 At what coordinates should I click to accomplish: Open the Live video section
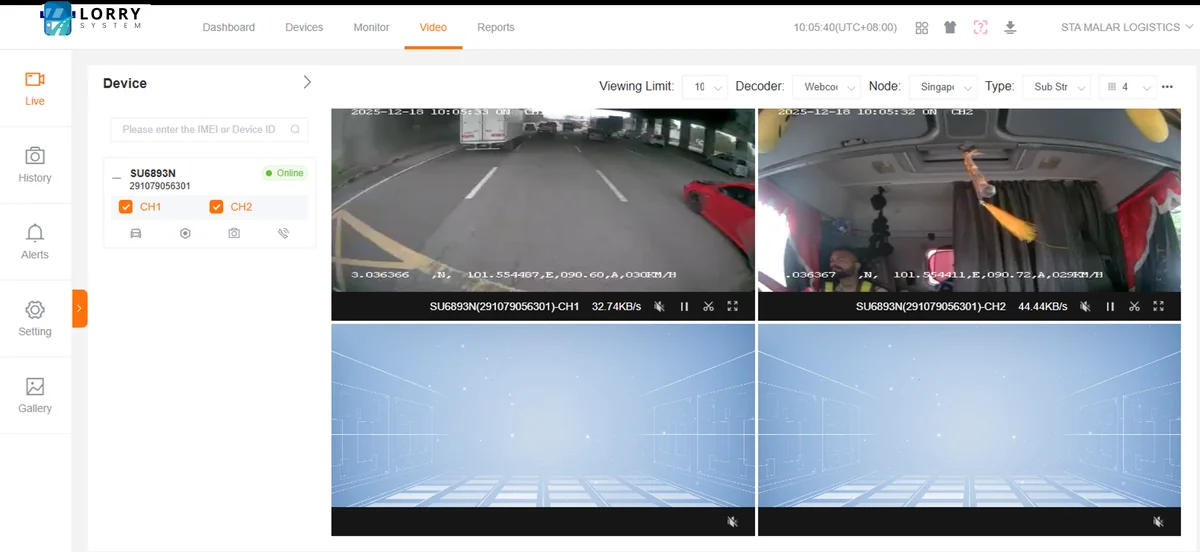tap(35, 88)
